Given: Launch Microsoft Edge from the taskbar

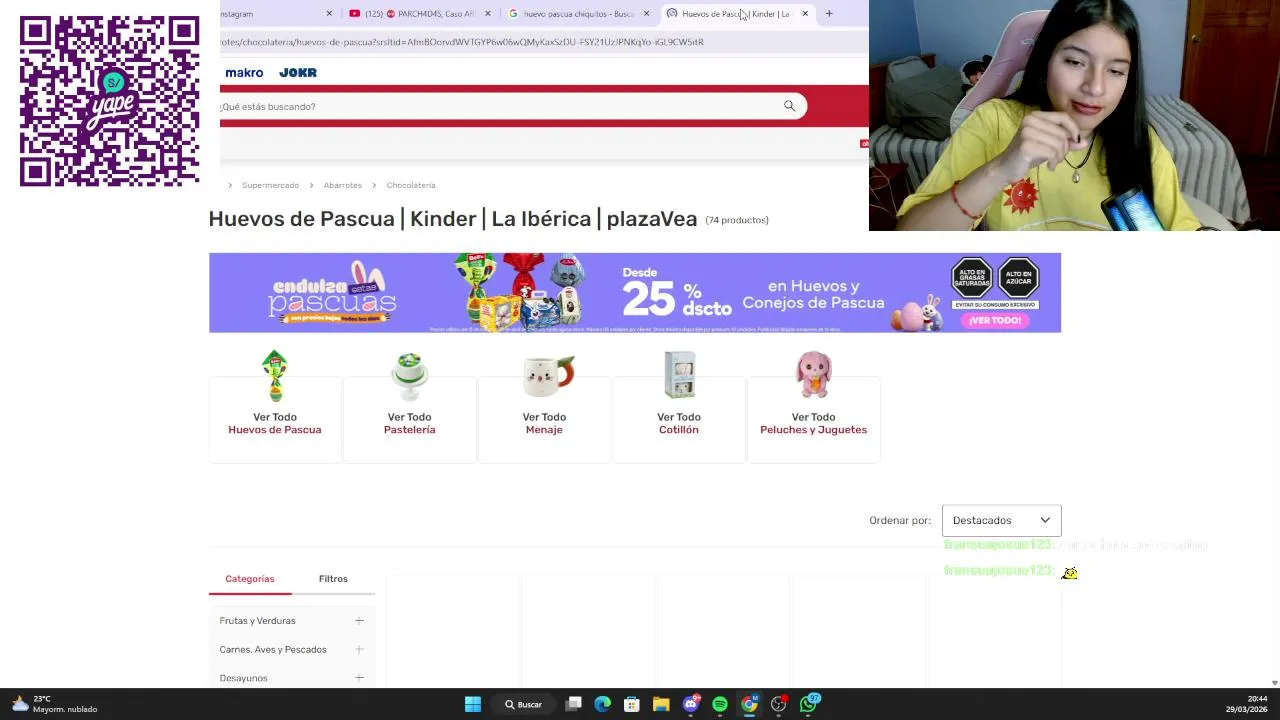Looking at the screenshot, I should click(603, 704).
